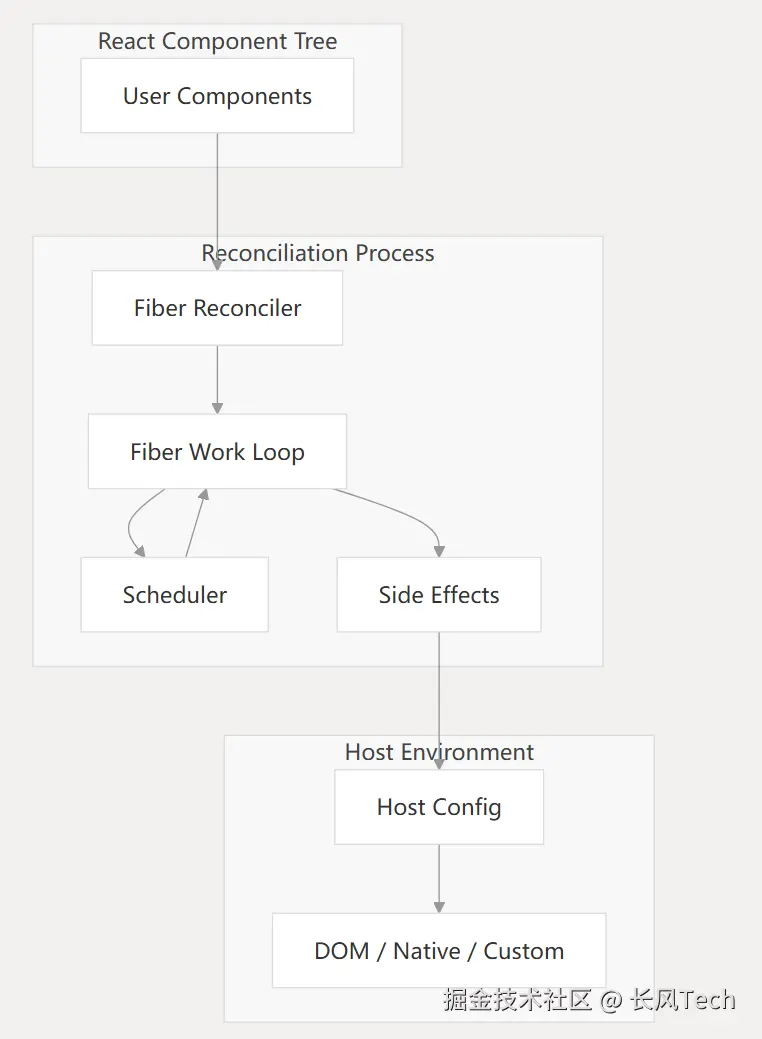Click the 长风Tech author watermark
The width and height of the screenshot is (762, 1039).
pyautogui.click(x=683, y=1000)
